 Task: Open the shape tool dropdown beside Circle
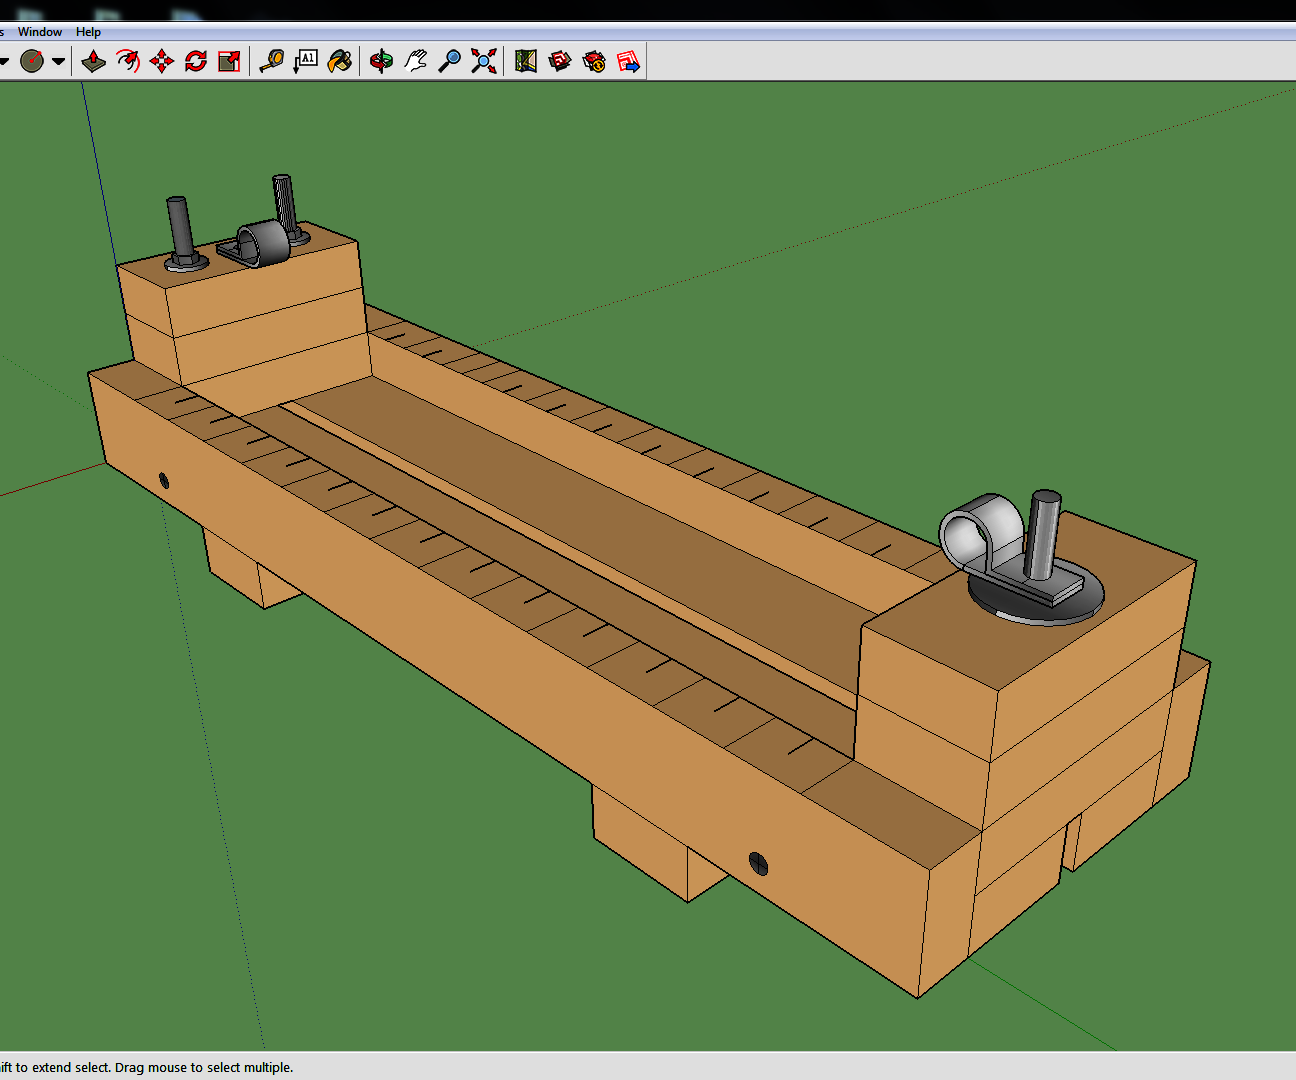tap(59, 62)
